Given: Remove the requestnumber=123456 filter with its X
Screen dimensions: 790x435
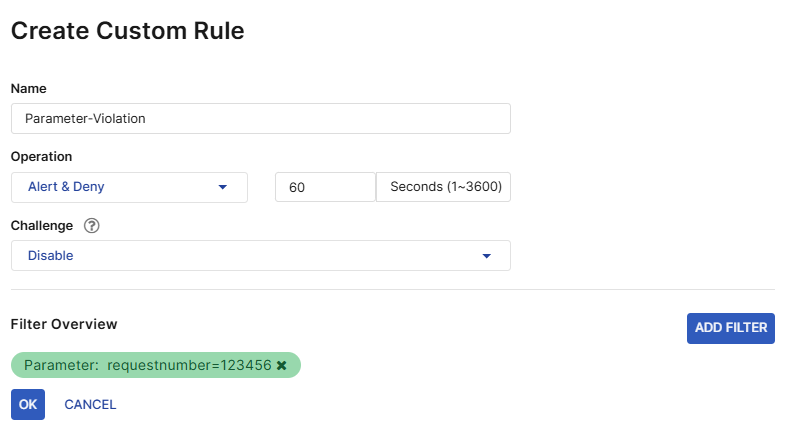Looking at the screenshot, I should point(282,366).
